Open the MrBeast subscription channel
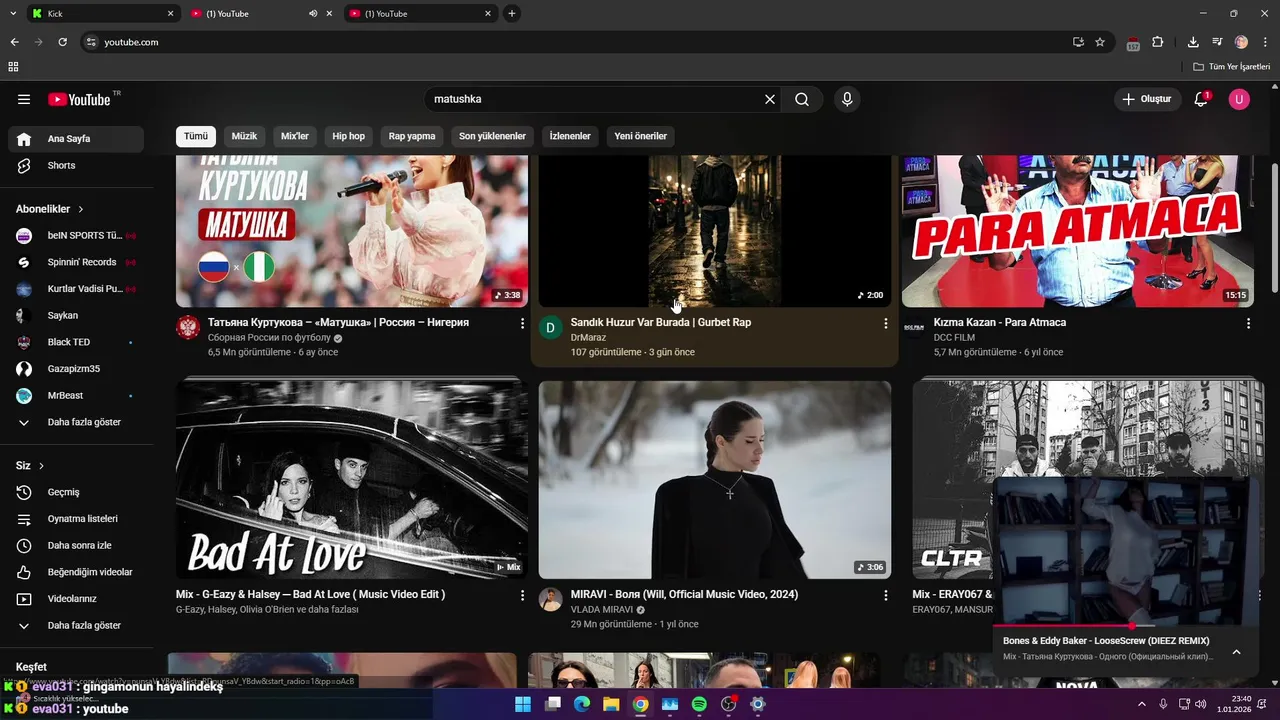Viewport: 1280px width, 720px height. pos(76,396)
